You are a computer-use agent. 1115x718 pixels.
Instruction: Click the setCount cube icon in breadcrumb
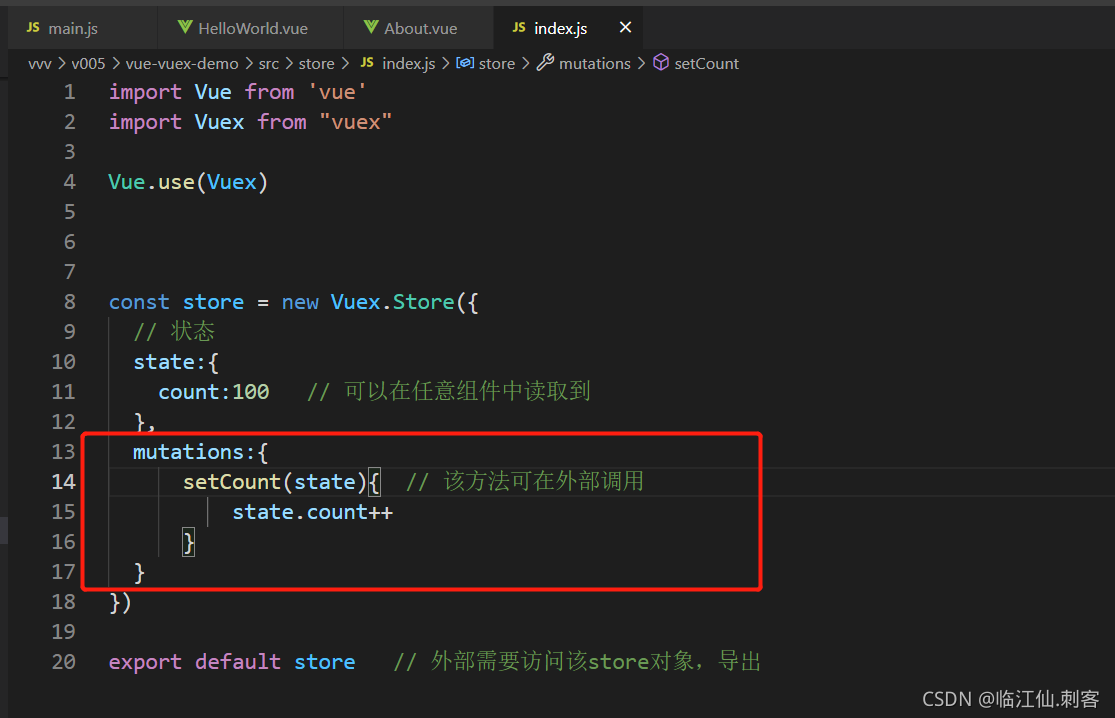tap(661, 63)
